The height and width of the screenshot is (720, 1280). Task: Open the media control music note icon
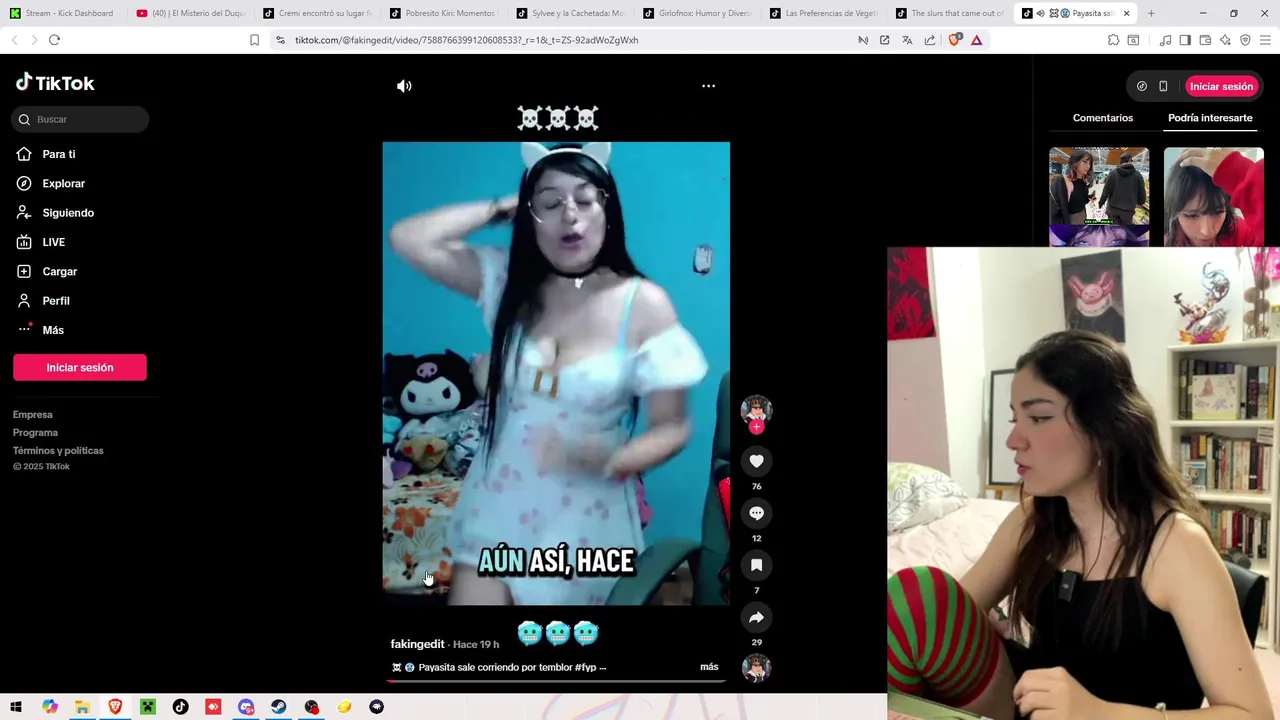coord(1165,40)
